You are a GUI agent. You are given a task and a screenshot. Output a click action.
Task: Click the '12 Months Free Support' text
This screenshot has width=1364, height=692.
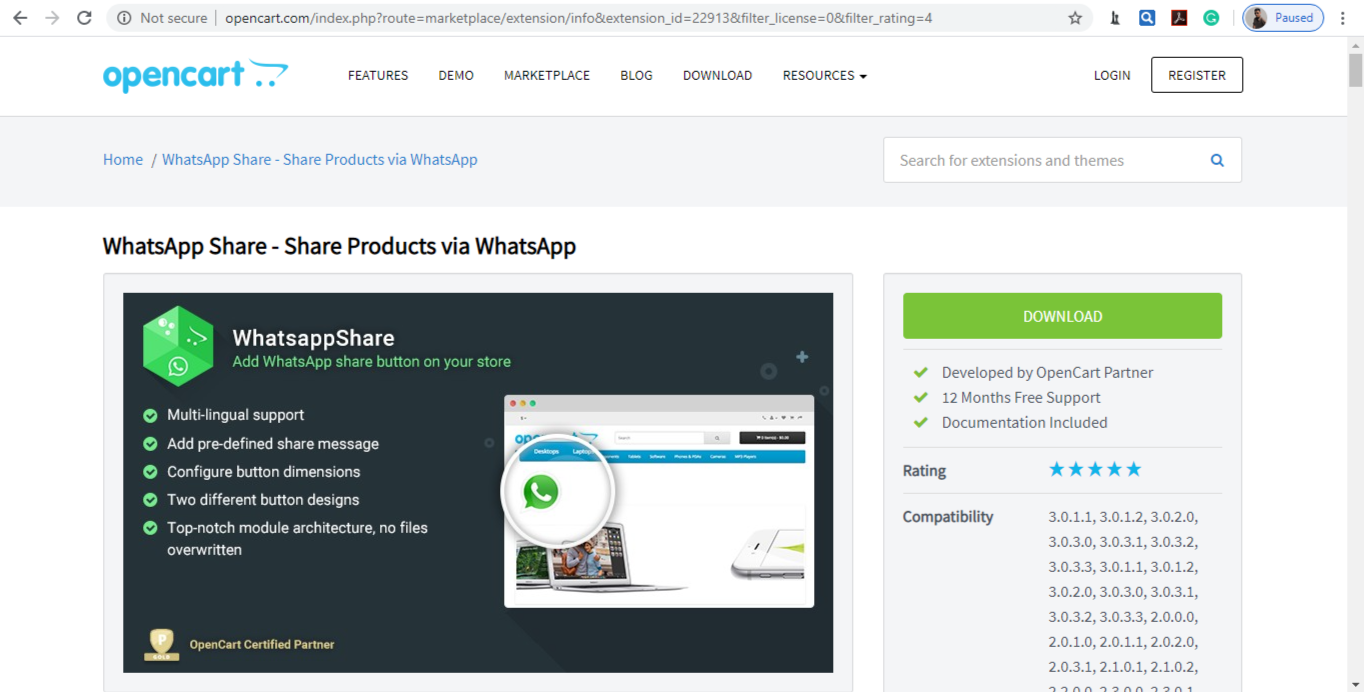1021,397
